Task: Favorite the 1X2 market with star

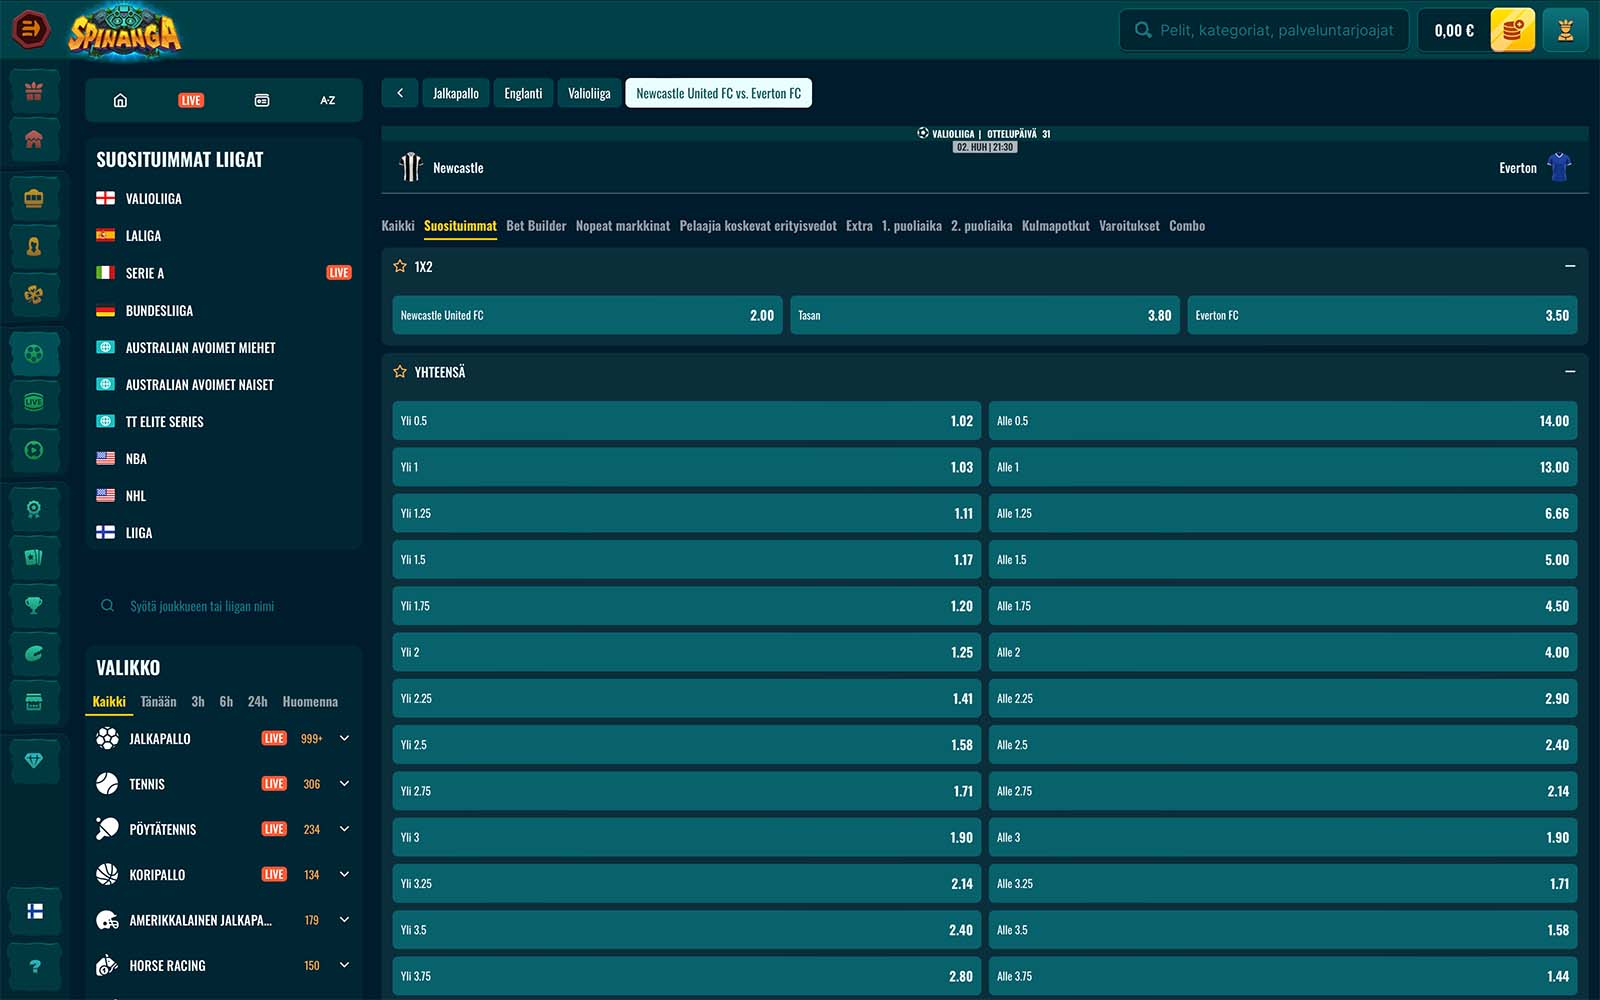Action: (400, 267)
